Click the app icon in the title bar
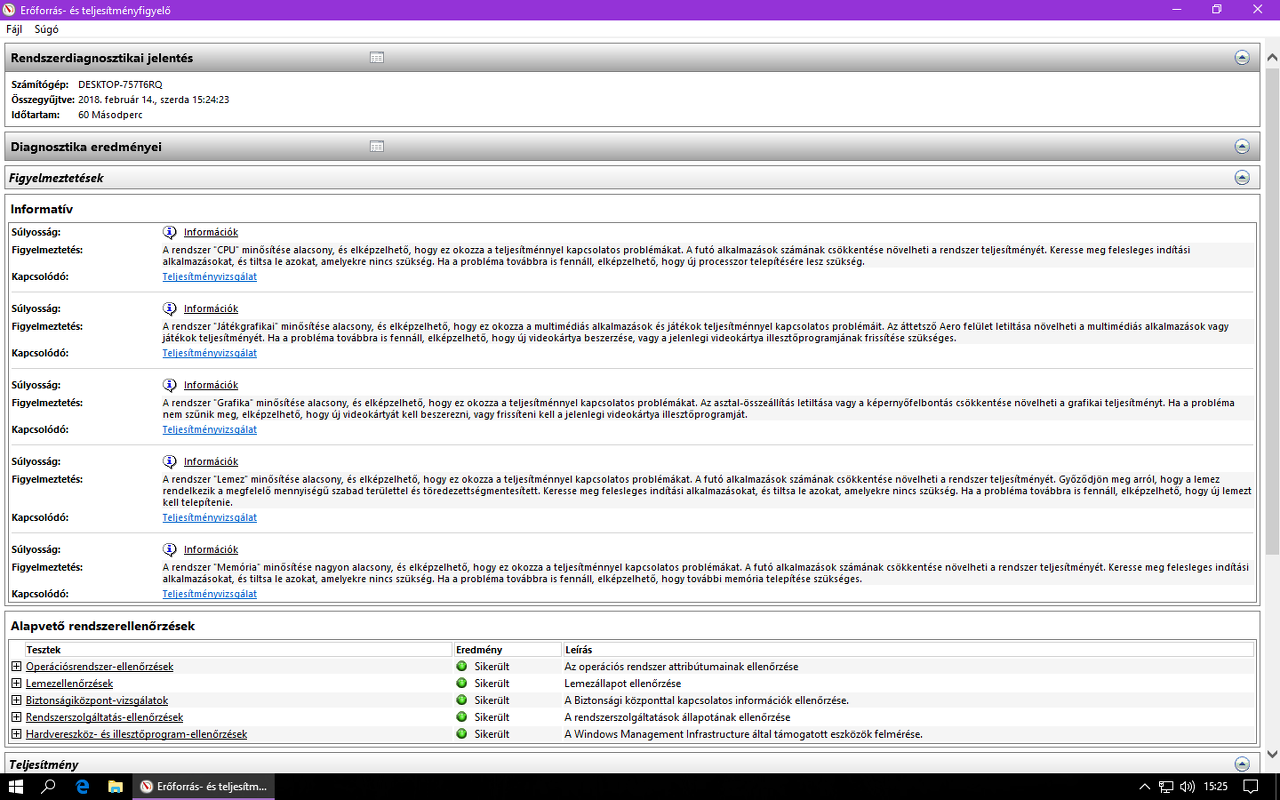Image resolution: width=1280 pixels, height=800 pixels. tap(10, 9)
